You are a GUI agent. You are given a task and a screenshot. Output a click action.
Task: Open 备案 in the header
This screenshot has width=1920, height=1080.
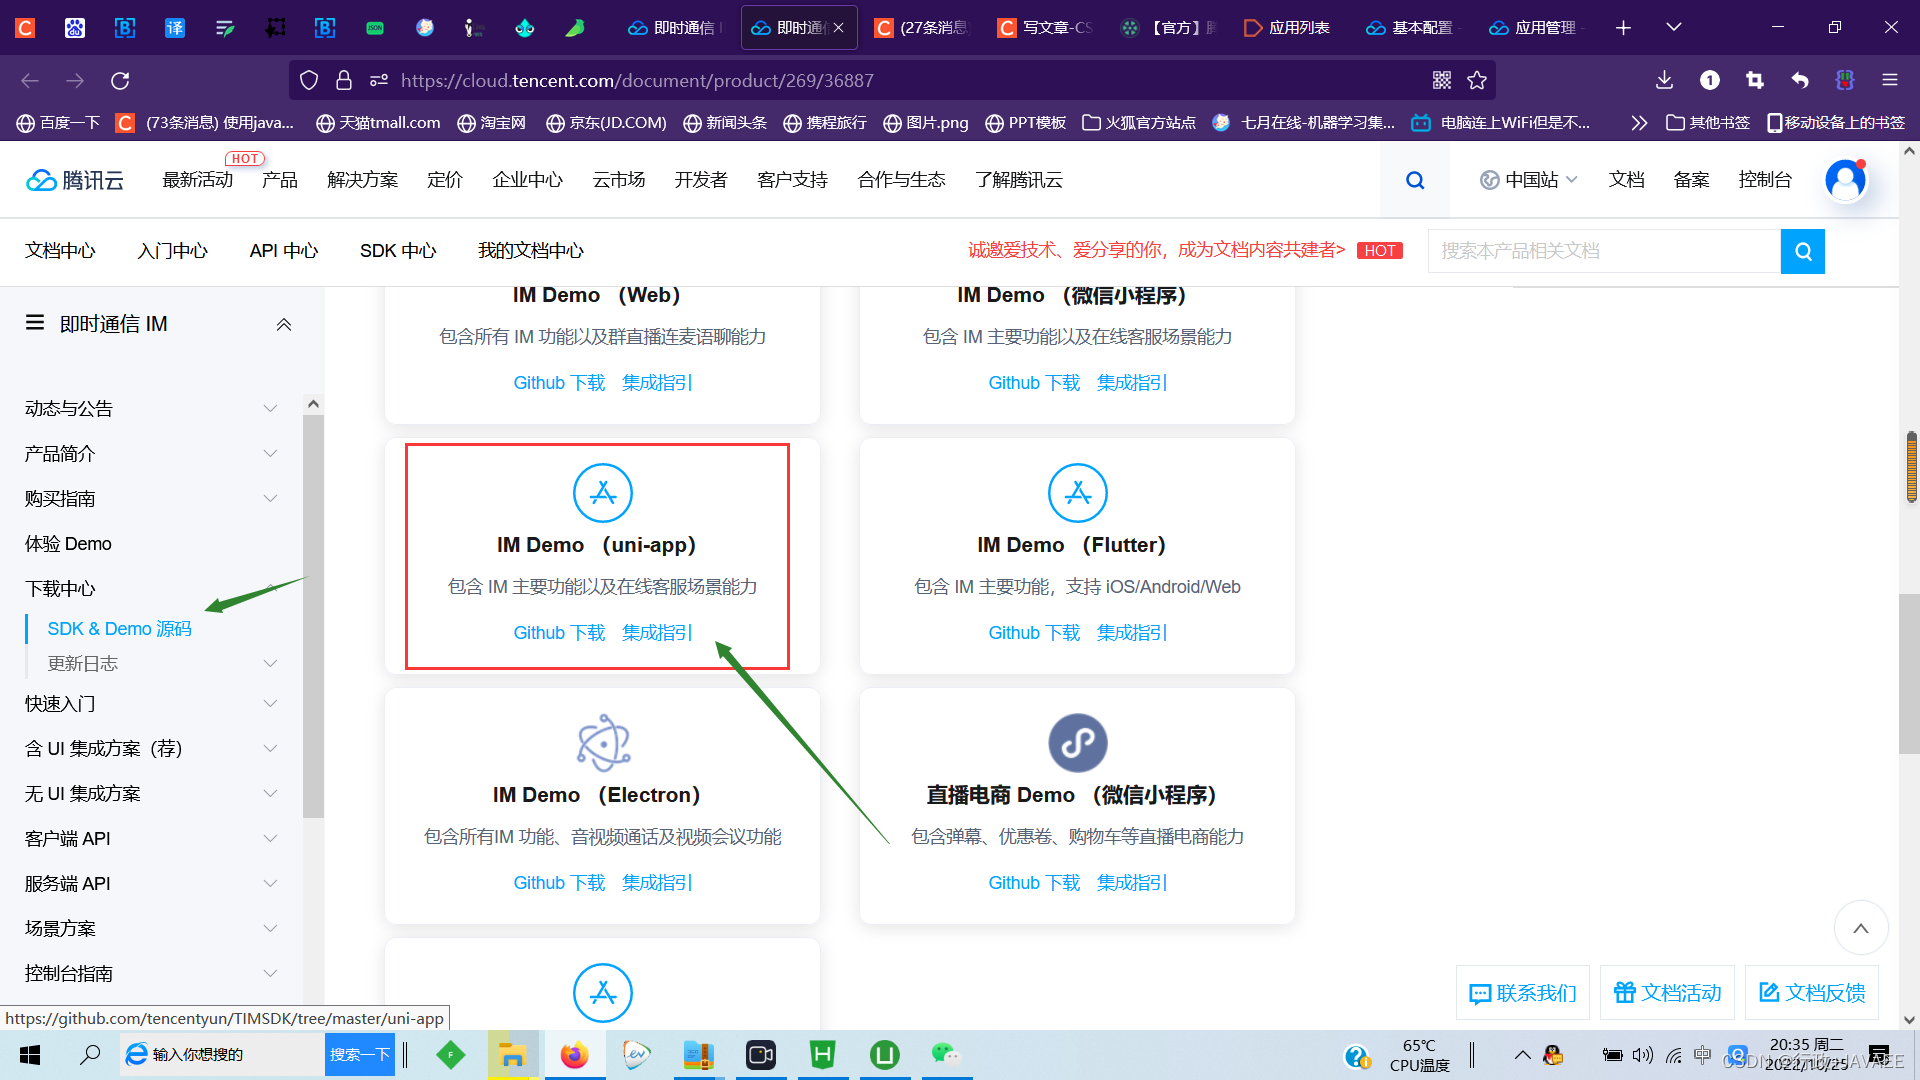1691,180
